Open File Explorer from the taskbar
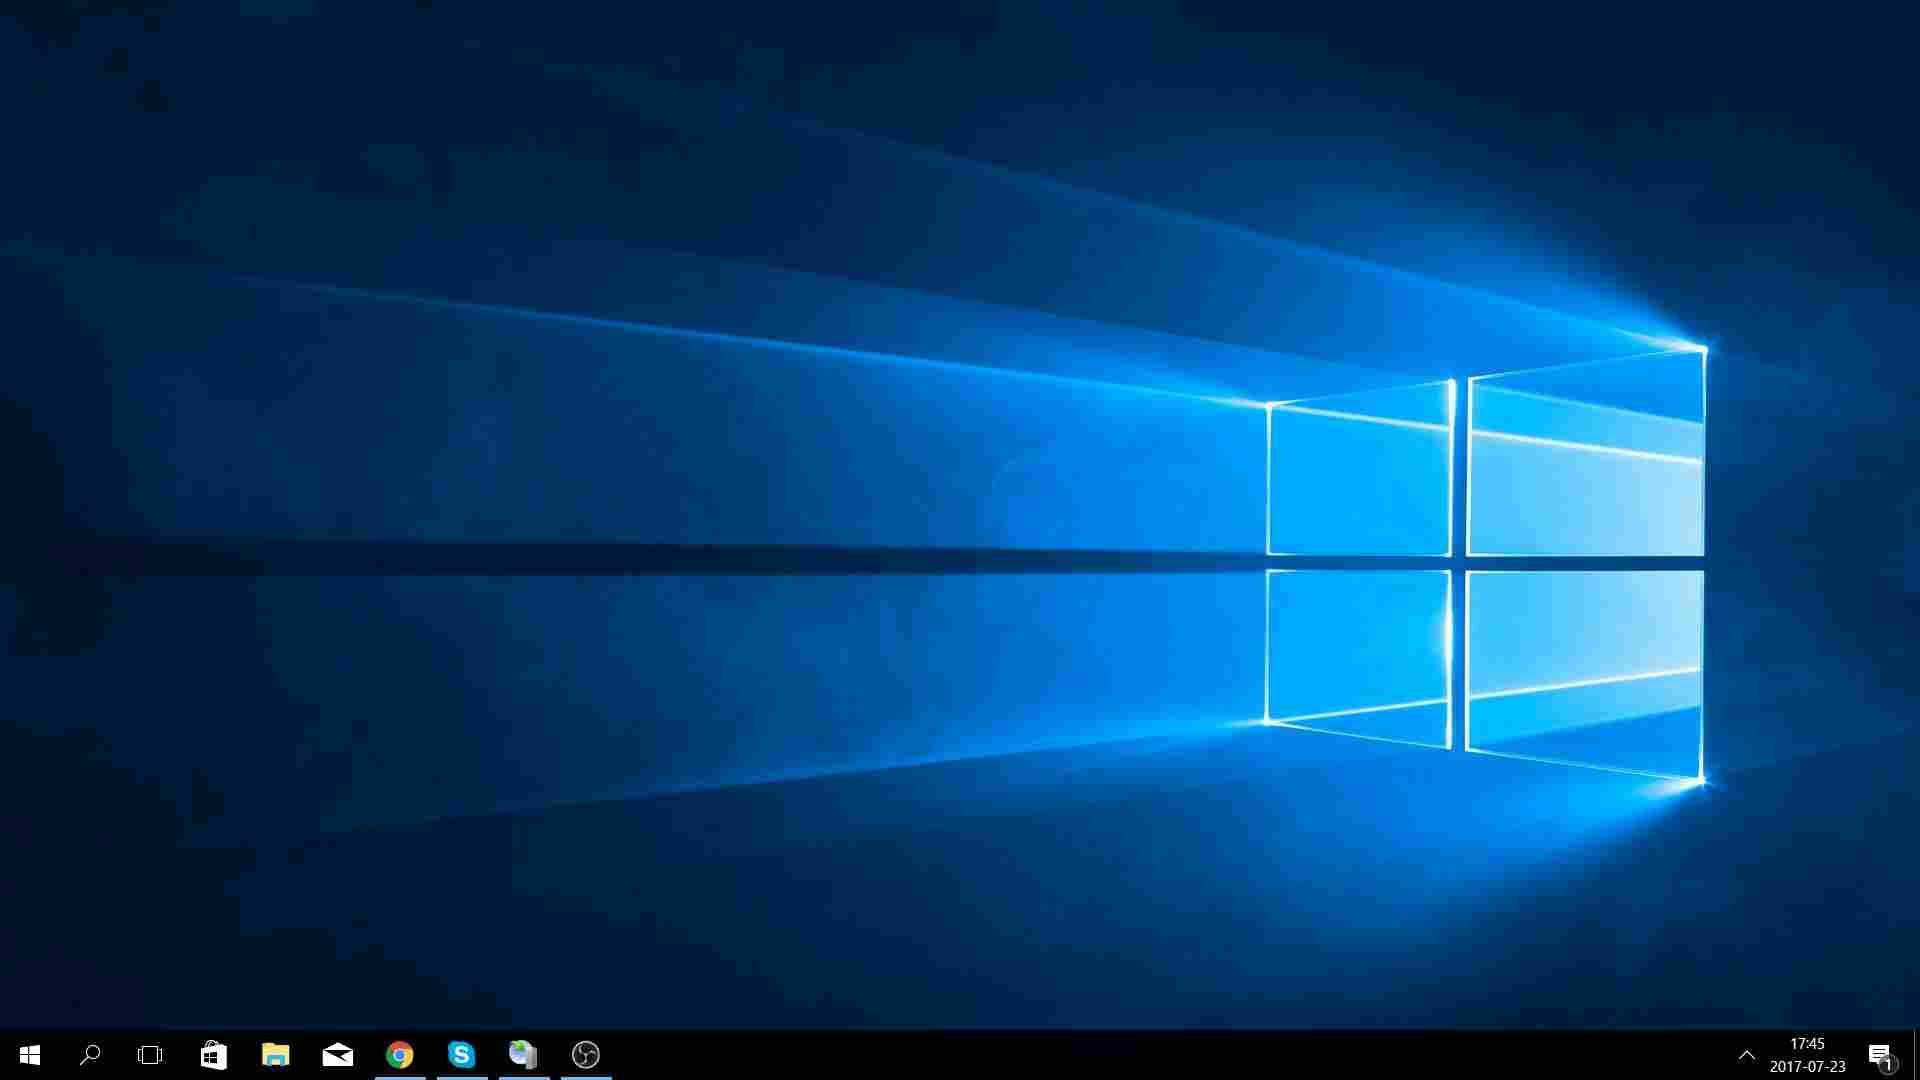 (275, 1055)
